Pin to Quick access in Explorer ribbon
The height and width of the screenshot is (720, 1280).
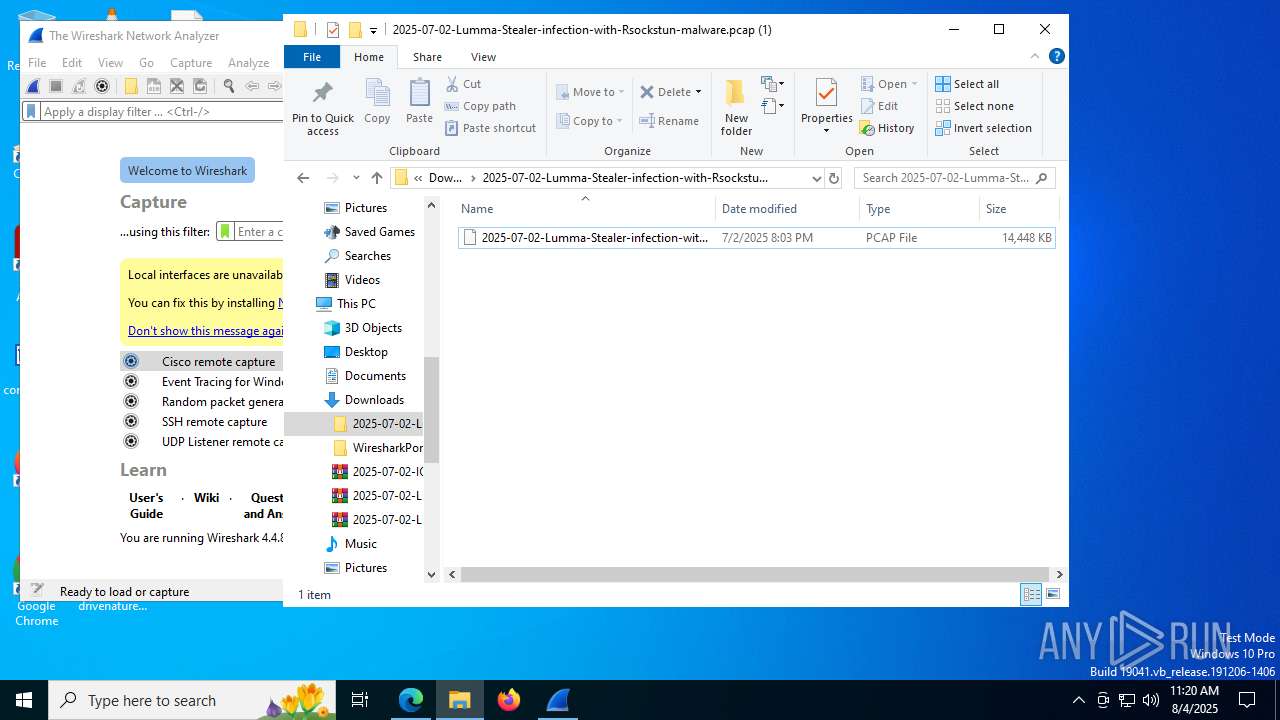click(322, 108)
